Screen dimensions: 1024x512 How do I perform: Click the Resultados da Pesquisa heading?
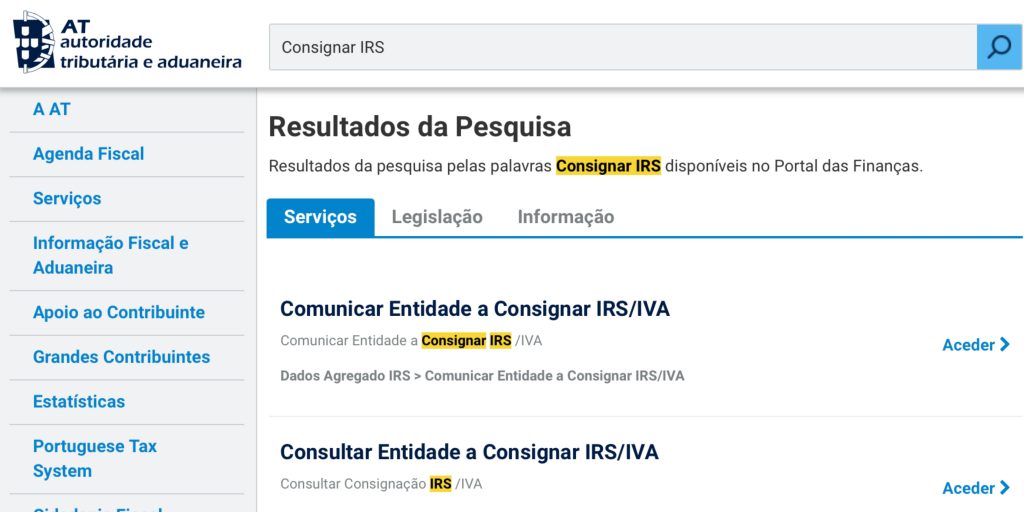point(420,127)
